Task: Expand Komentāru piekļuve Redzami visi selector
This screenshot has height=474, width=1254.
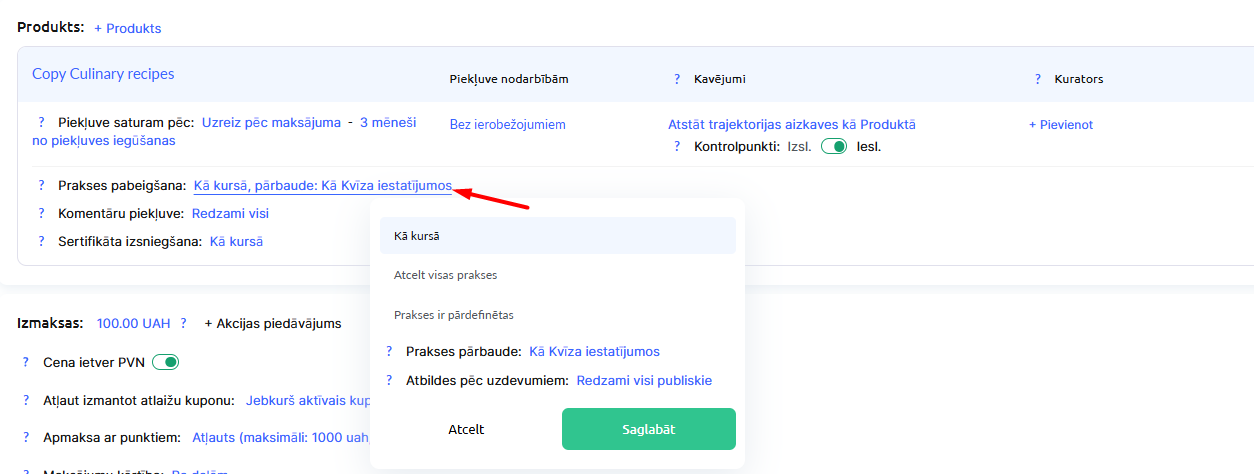Action: 230,213
